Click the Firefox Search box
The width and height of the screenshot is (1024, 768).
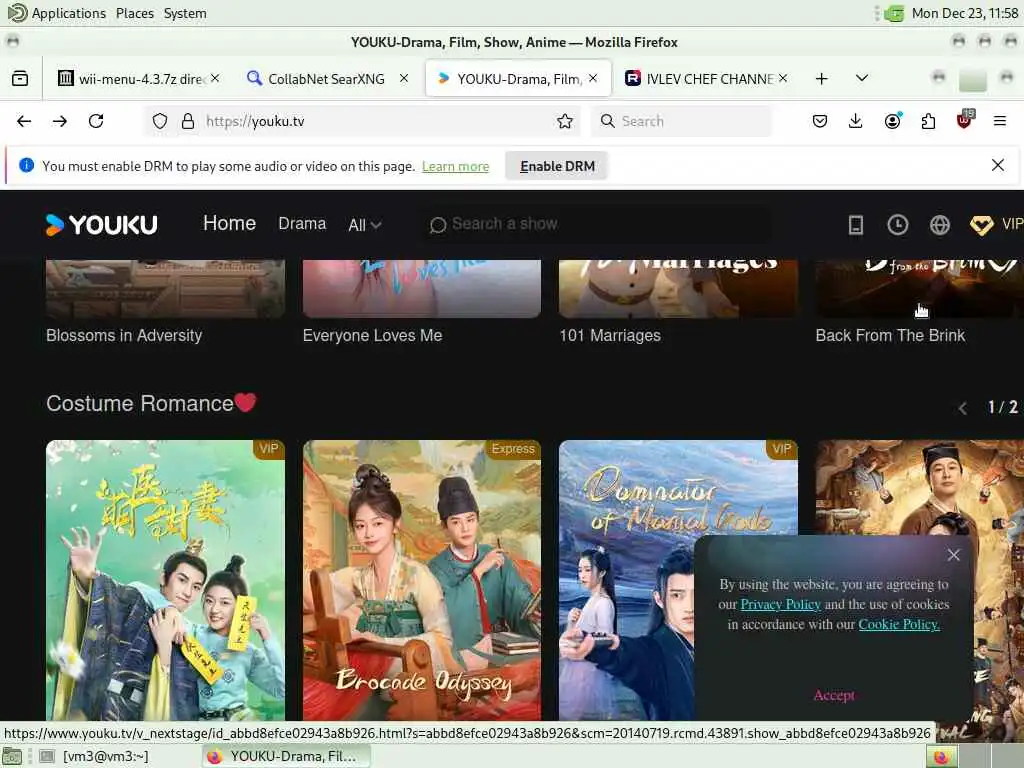click(x=682, y=121)
